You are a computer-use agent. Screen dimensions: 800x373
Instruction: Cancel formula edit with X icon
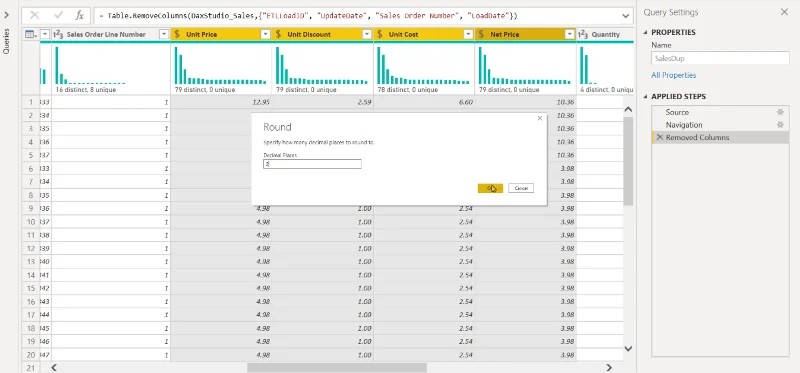[x=35, y=16]
